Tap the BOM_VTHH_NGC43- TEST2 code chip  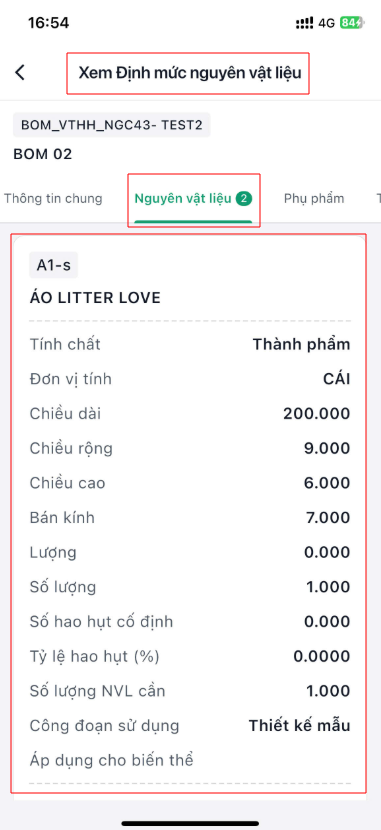coord(112,125)
